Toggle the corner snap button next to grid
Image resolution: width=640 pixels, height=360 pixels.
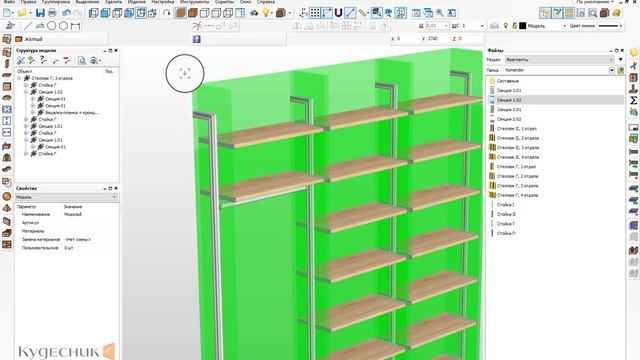(x=327, y=13)
